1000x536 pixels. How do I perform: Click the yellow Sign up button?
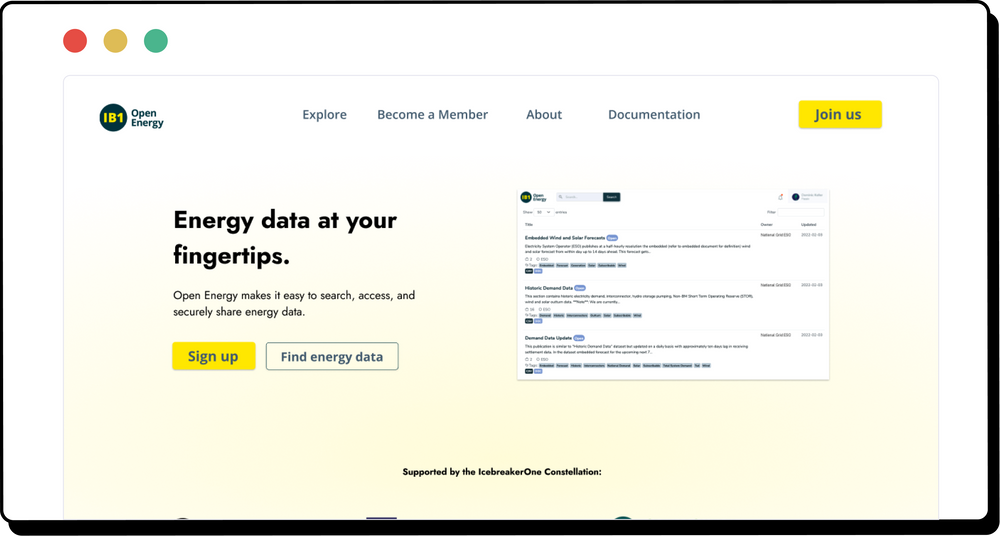point(214,356)
